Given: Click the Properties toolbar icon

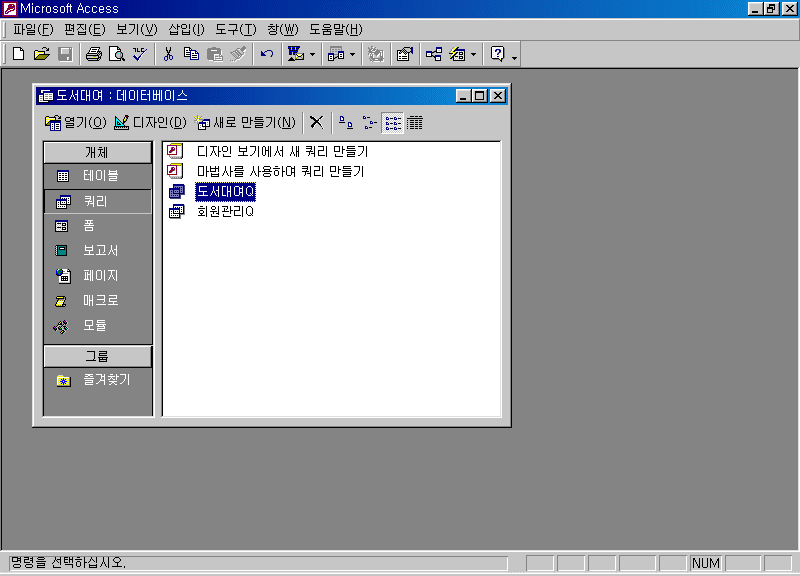Looking at the screenshot, I should (x=405, y=54).
